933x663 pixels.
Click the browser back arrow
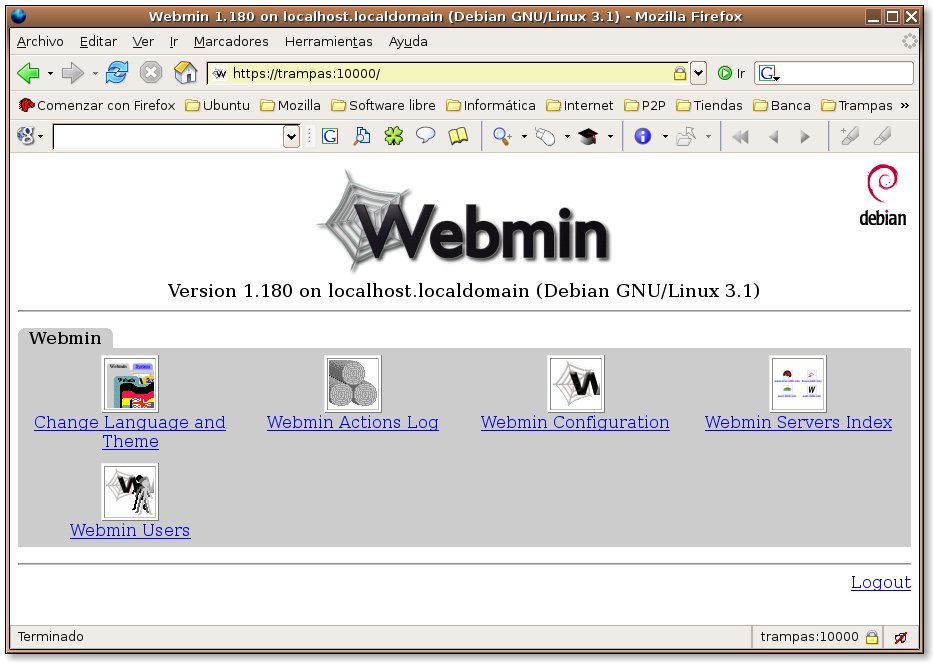[29, 73]
